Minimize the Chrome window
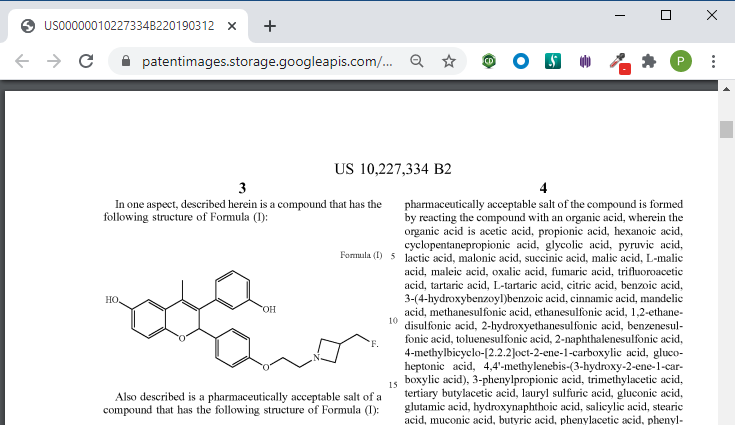The width and height of the screenshot is (735, 425). pos(620,15)
